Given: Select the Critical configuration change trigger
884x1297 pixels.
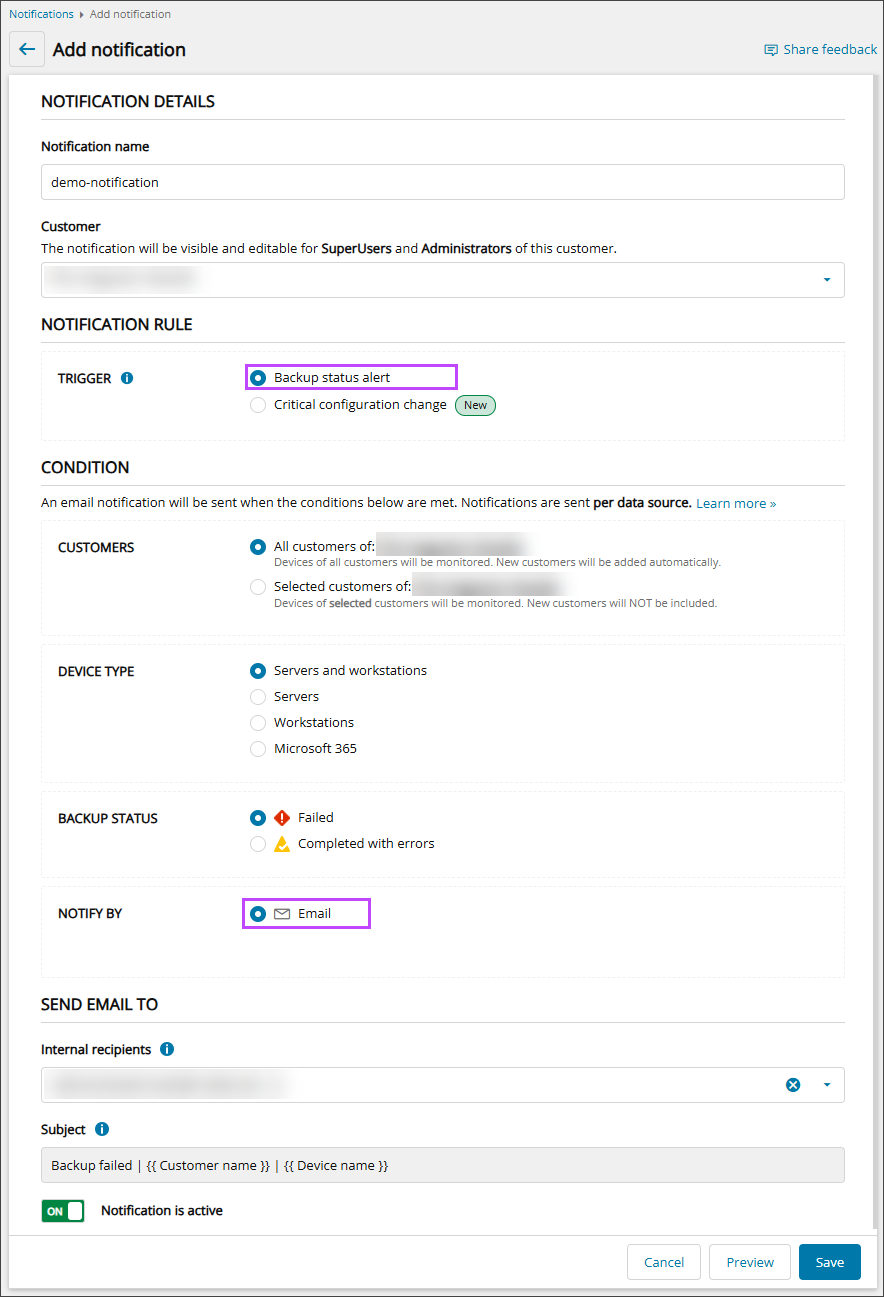Looking at the screenshot, I should tap(258, 405).
